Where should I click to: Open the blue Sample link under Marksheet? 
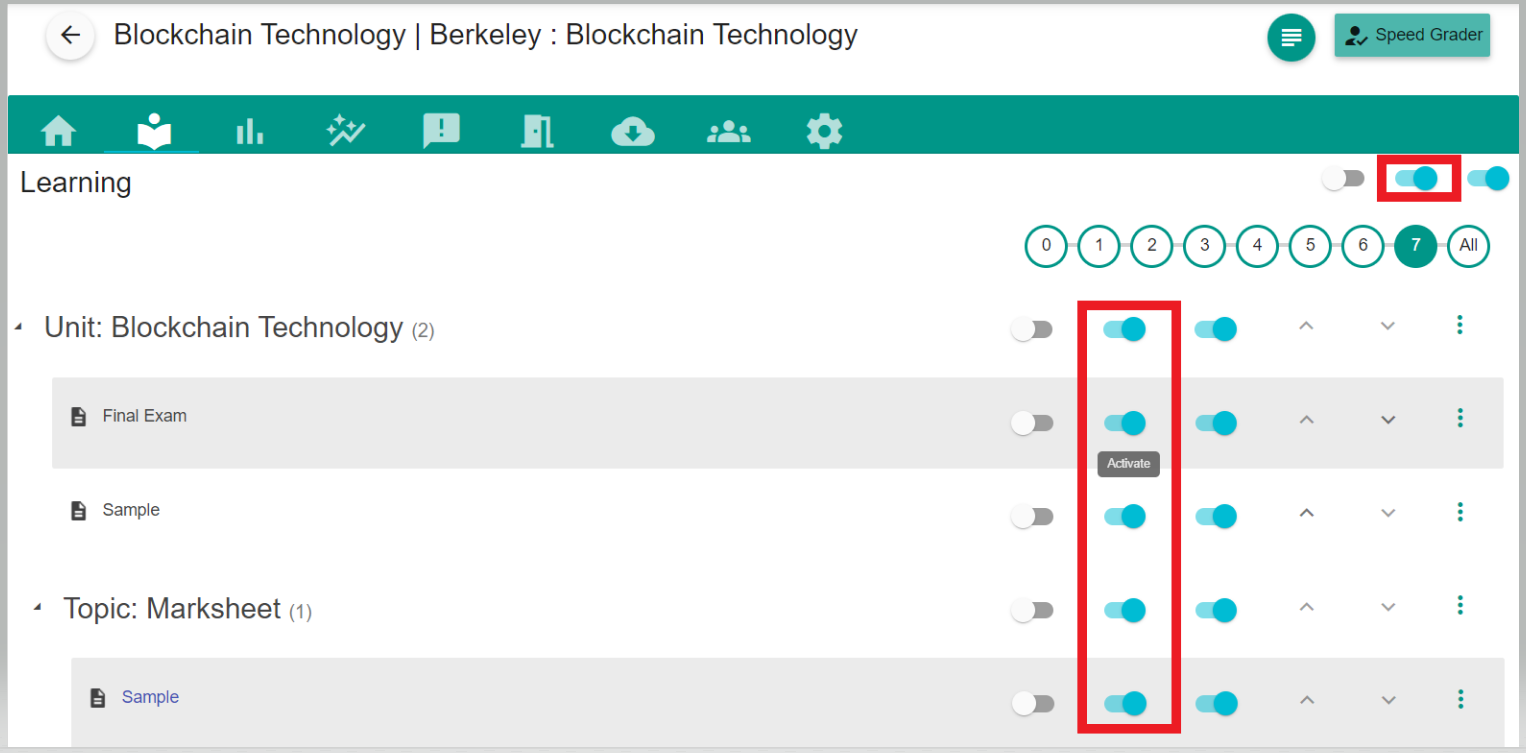click(150, 697)
